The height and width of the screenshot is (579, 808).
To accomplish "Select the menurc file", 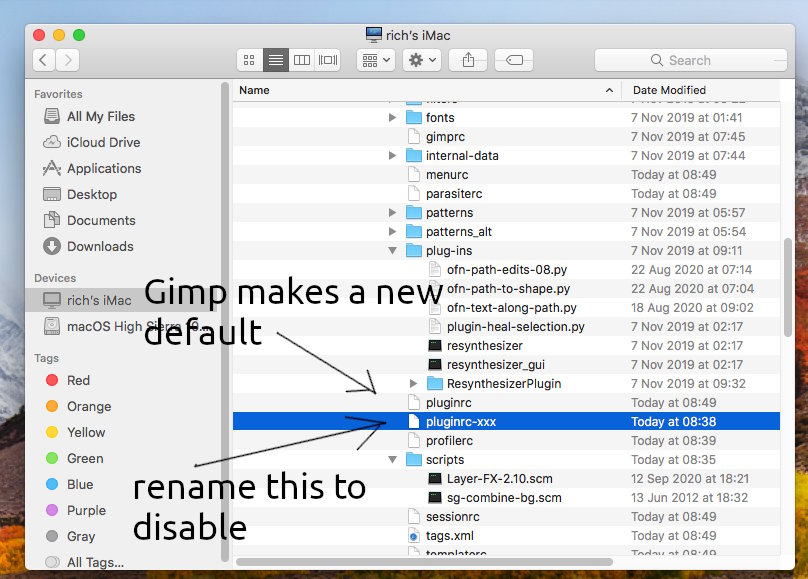I will (506, 175).
